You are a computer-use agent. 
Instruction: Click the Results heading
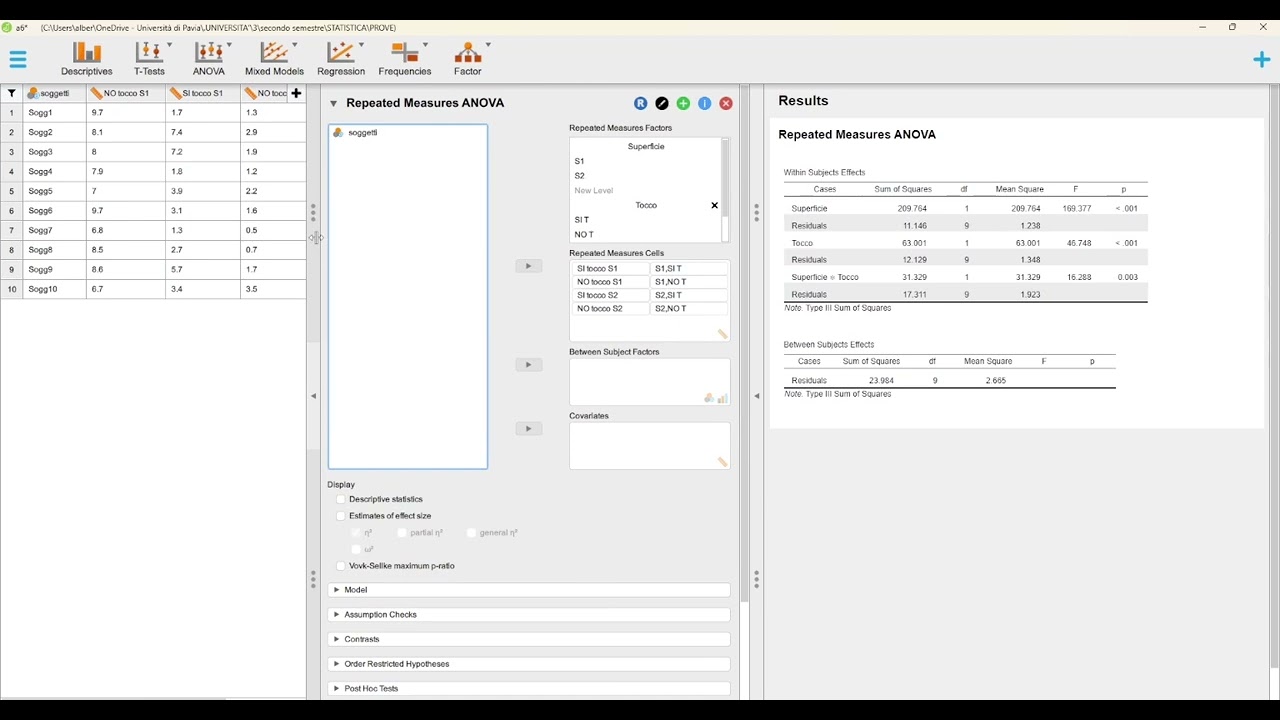click(803, 101)
